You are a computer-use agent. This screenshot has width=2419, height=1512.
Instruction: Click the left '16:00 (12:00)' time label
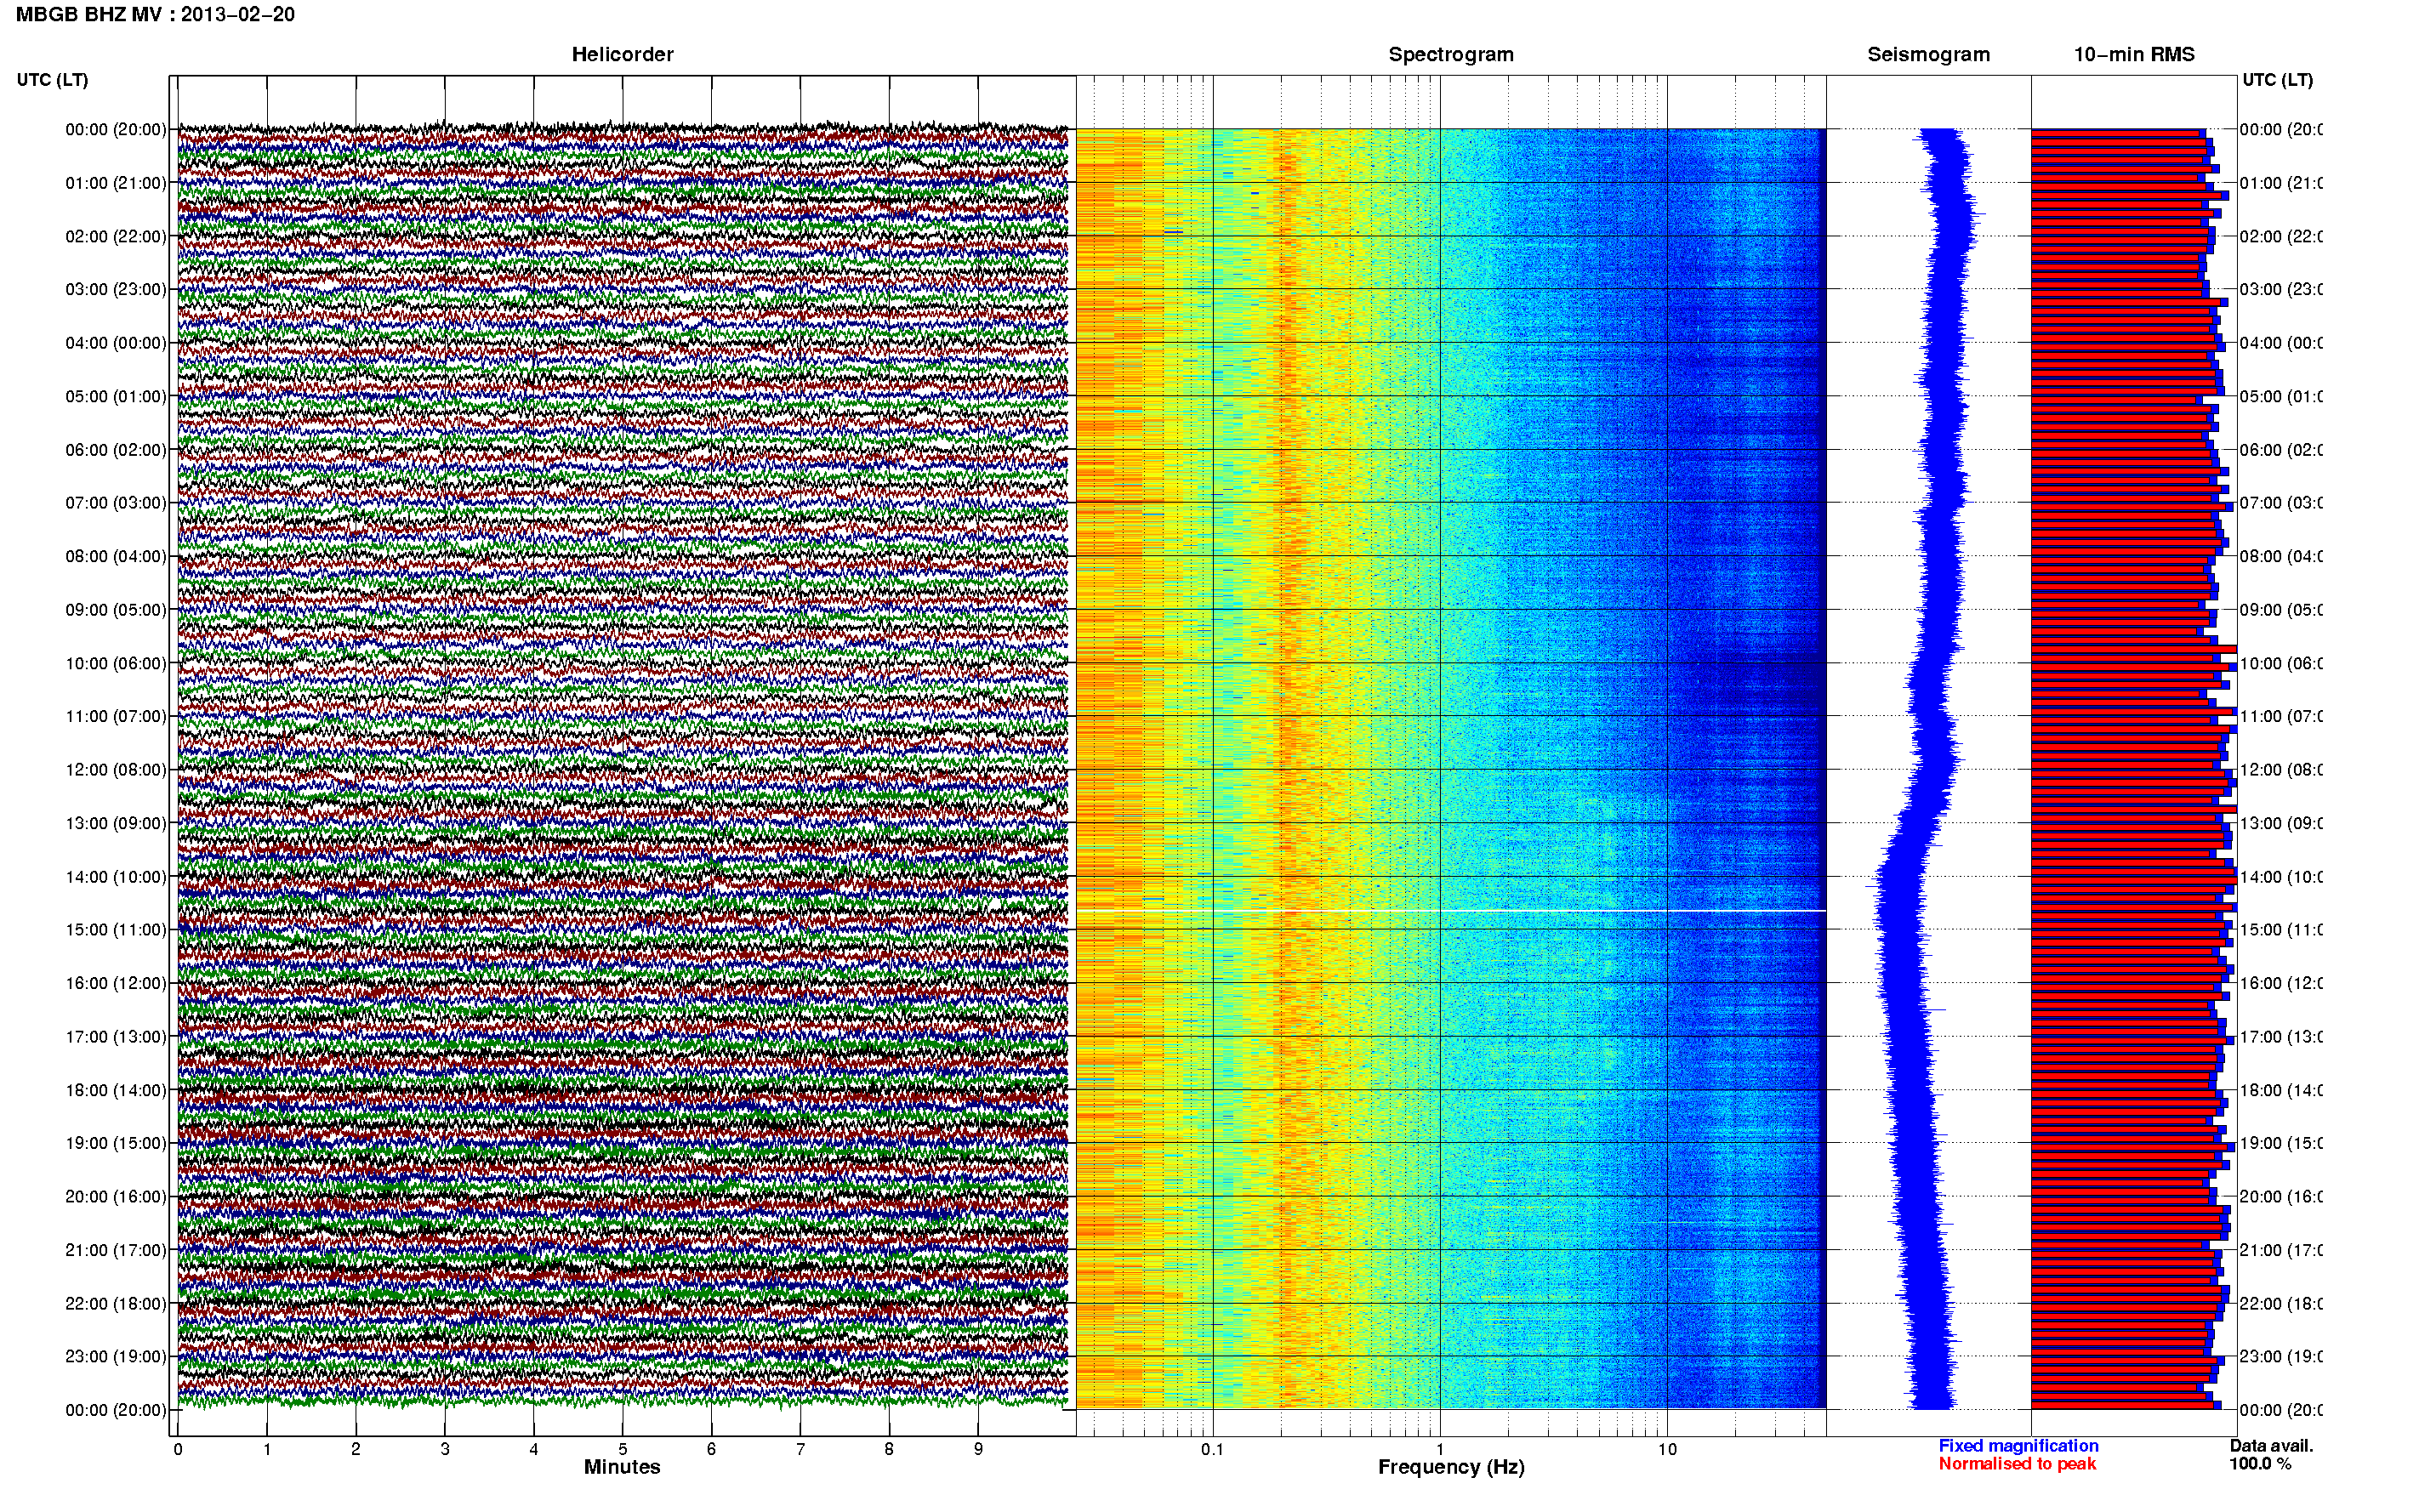[x=116, y=983]
